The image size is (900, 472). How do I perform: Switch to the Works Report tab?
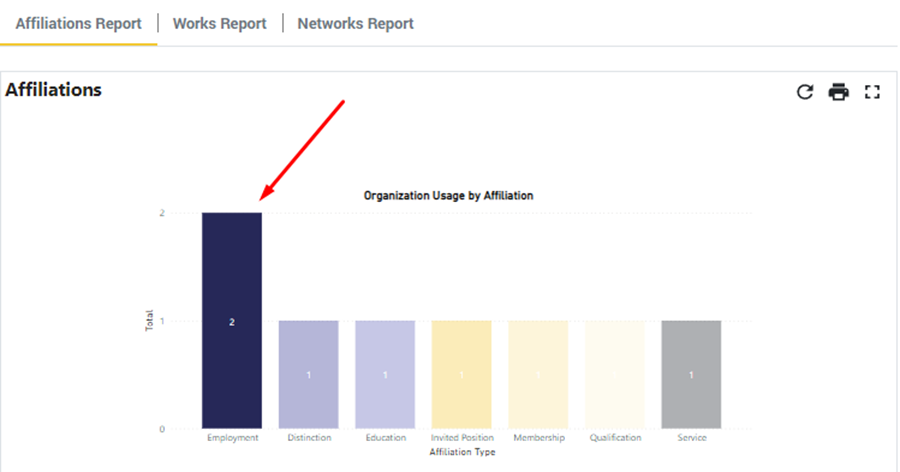(219, 23)
